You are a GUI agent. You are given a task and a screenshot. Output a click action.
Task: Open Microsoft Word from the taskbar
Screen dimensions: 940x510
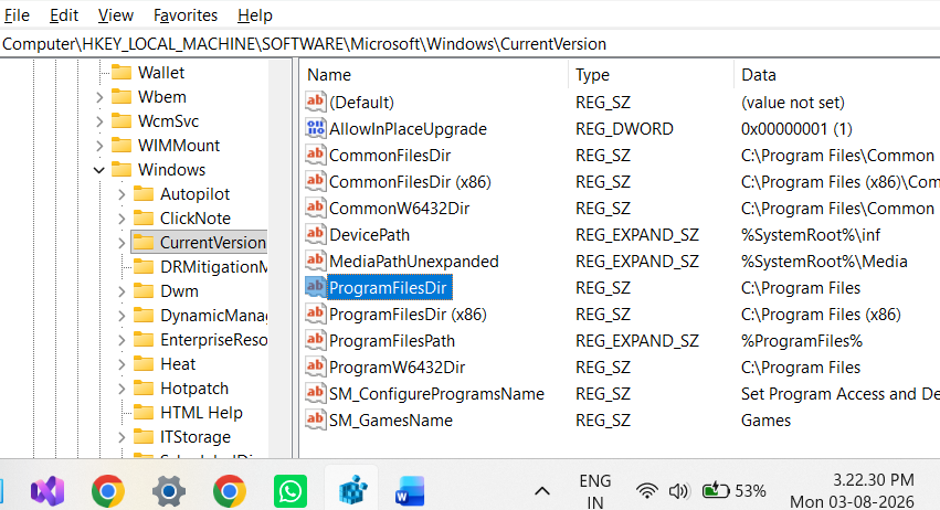tap(410, 491)
